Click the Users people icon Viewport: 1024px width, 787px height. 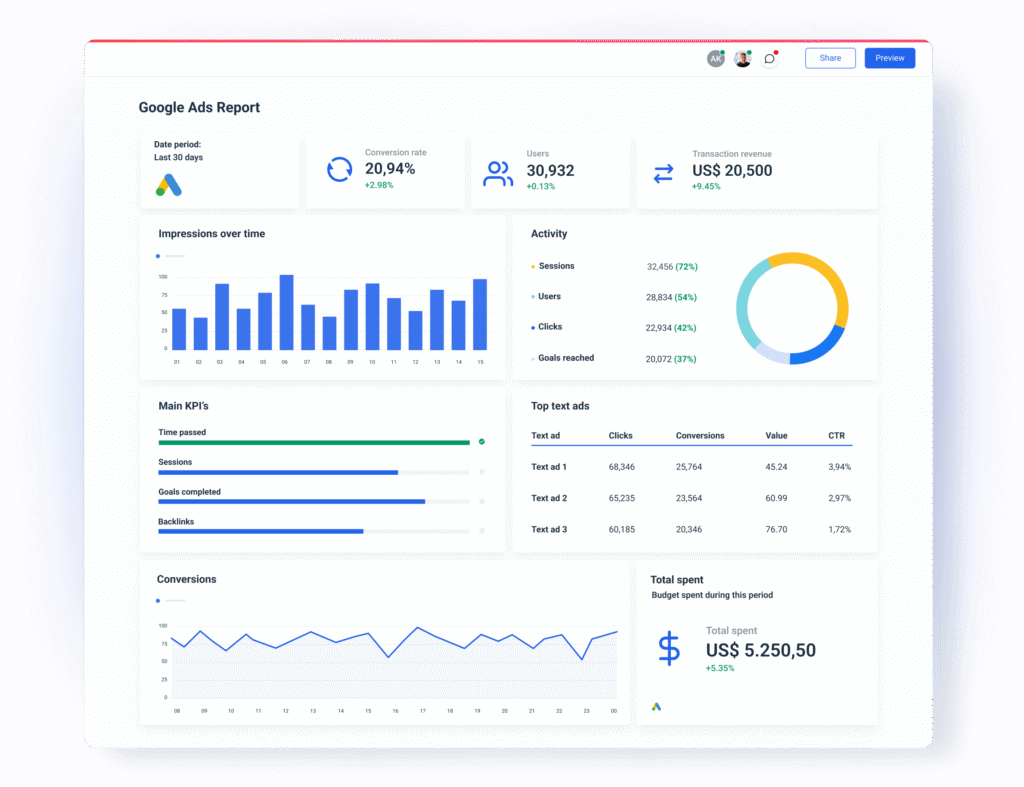(498, 174)
